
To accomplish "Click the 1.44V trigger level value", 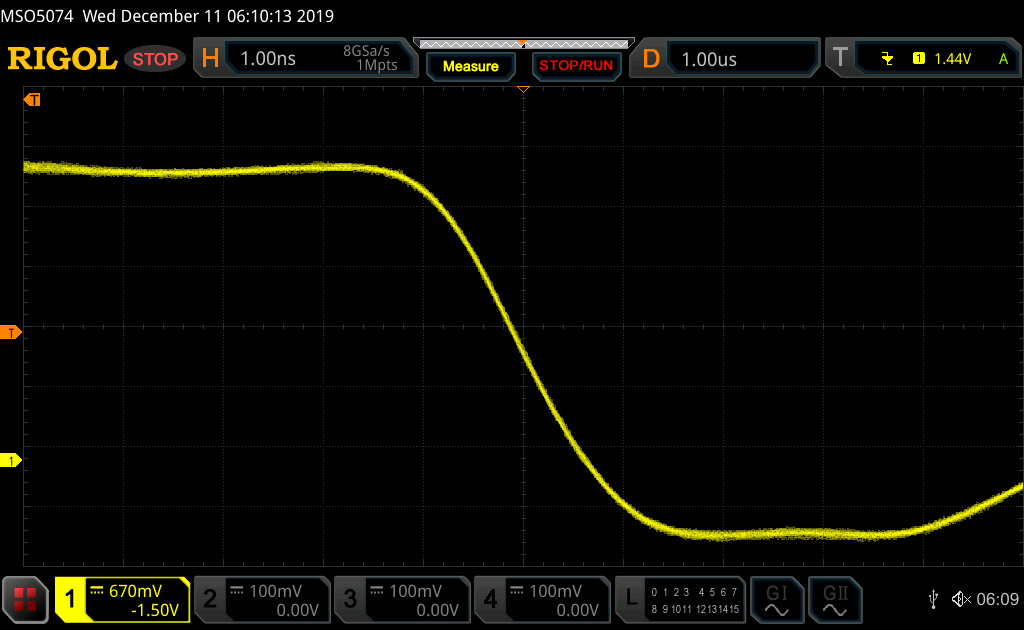I will pos(952,59).
